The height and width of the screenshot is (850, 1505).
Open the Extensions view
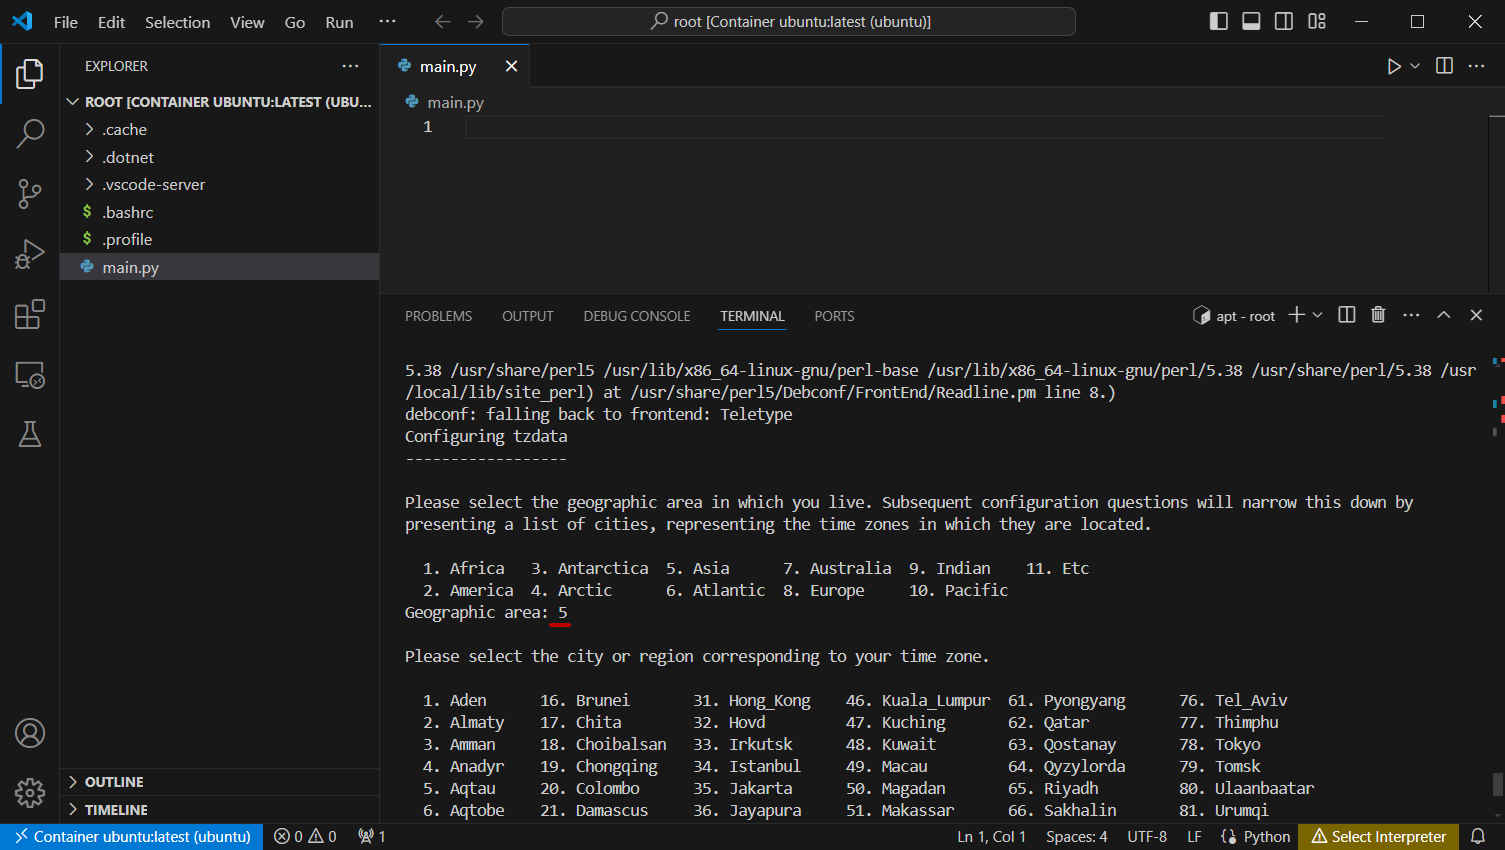[x=30, y=314]
